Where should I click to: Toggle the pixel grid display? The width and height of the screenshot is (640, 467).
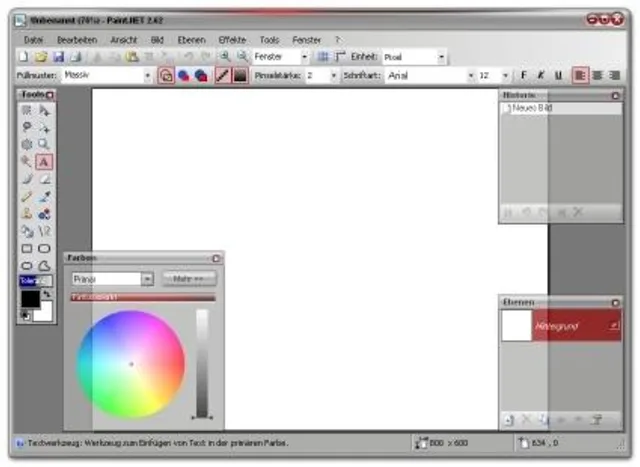pos(322,56)
